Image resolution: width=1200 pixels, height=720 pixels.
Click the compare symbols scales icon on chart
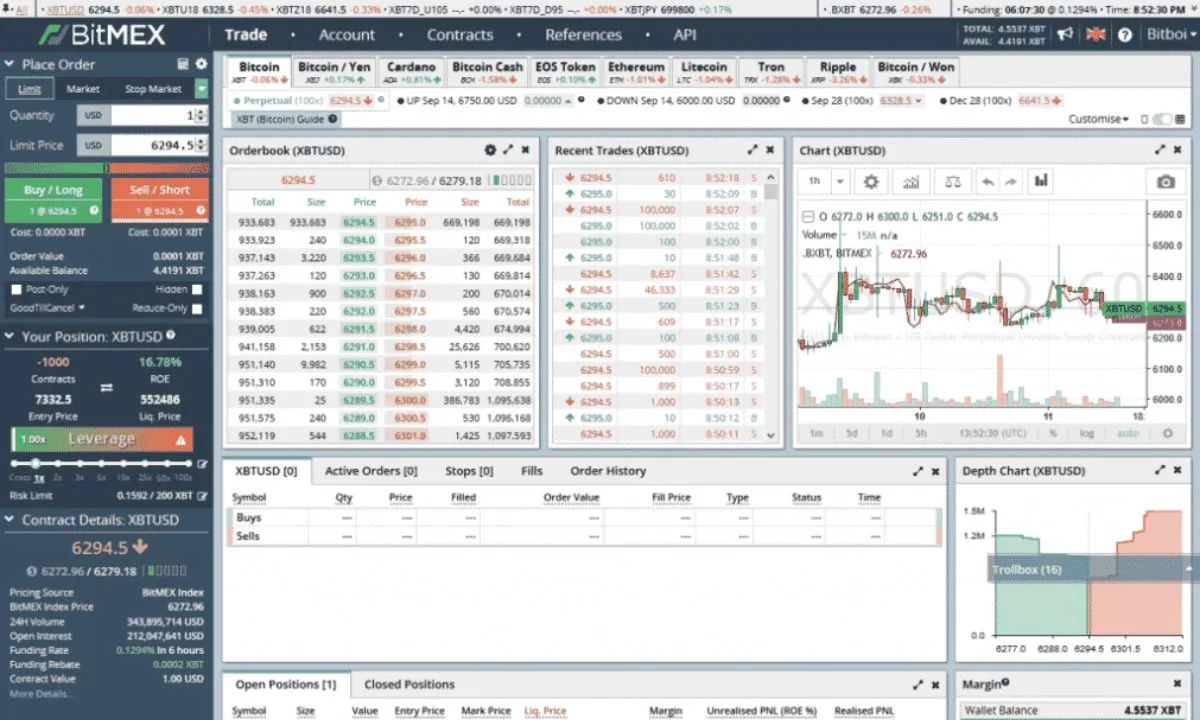click(x=953, y=181)
